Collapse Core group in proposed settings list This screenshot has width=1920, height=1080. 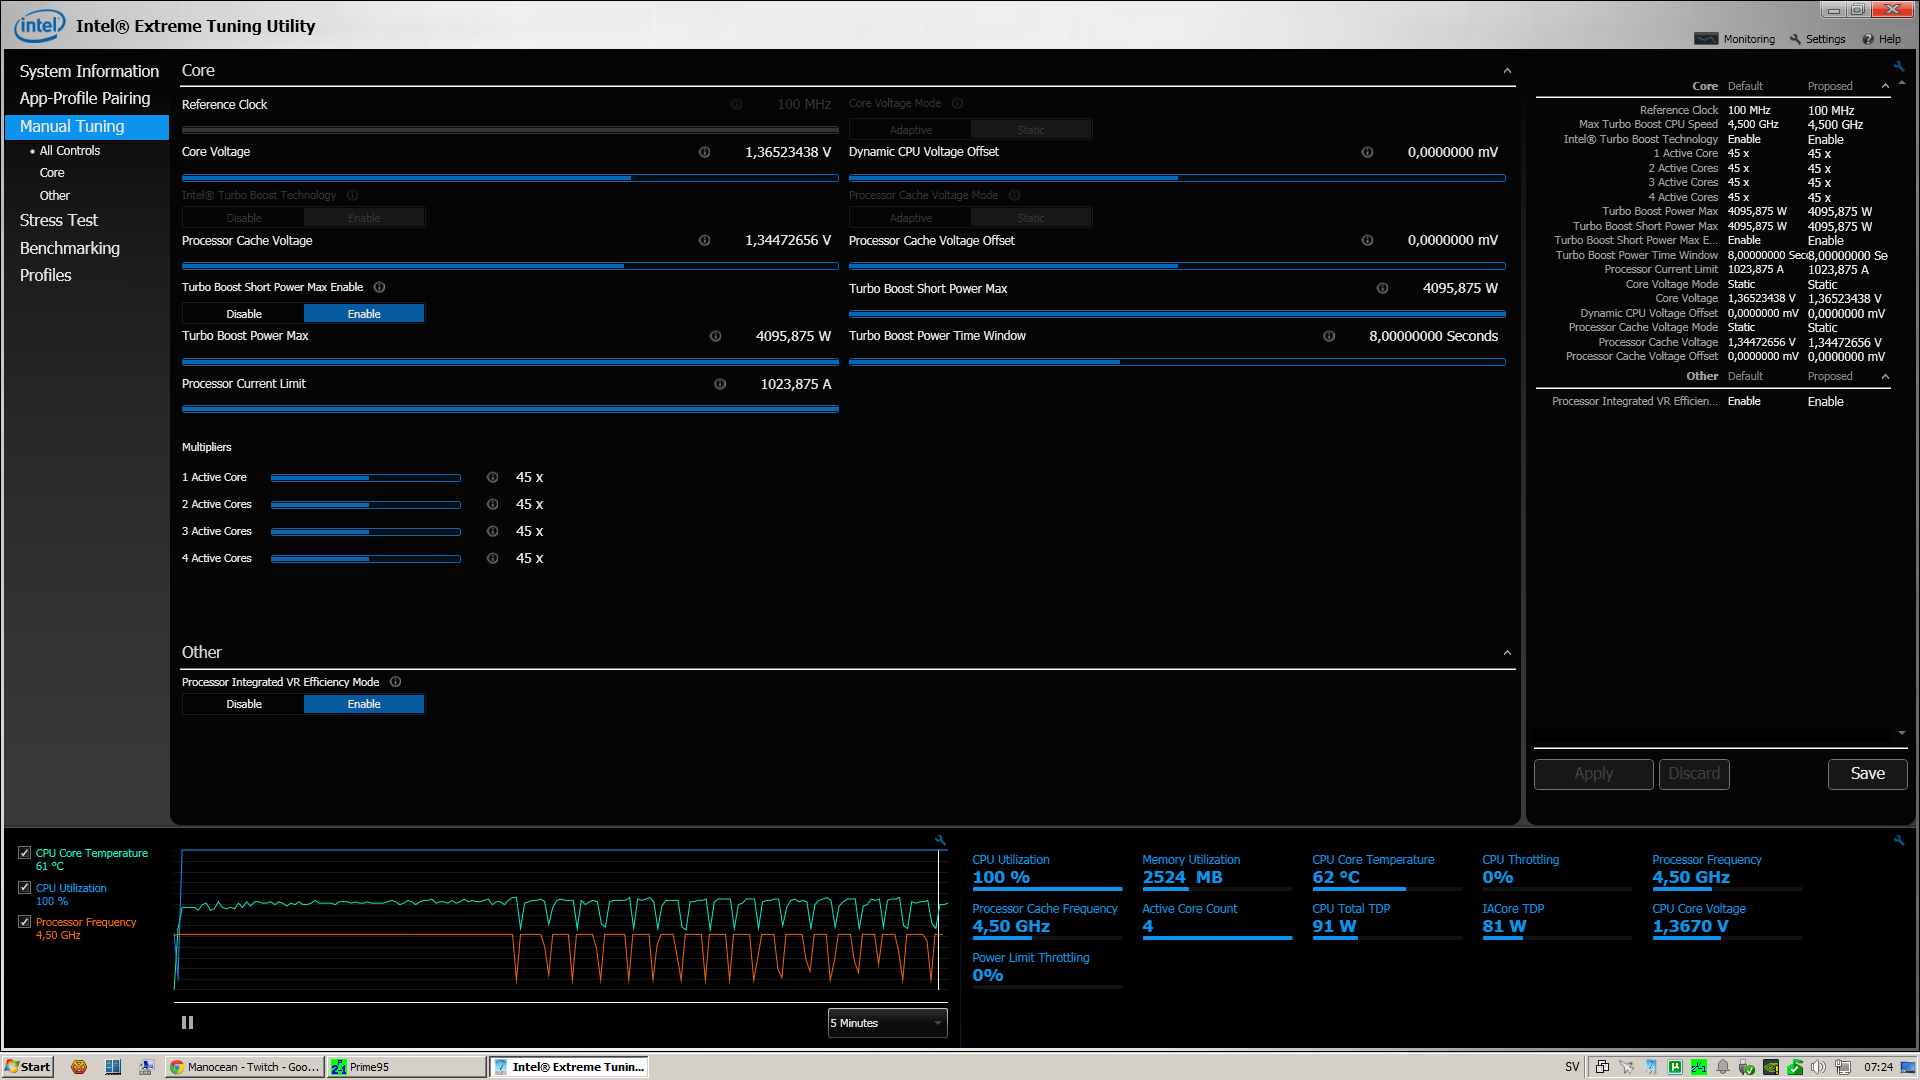click(1885, 86)
